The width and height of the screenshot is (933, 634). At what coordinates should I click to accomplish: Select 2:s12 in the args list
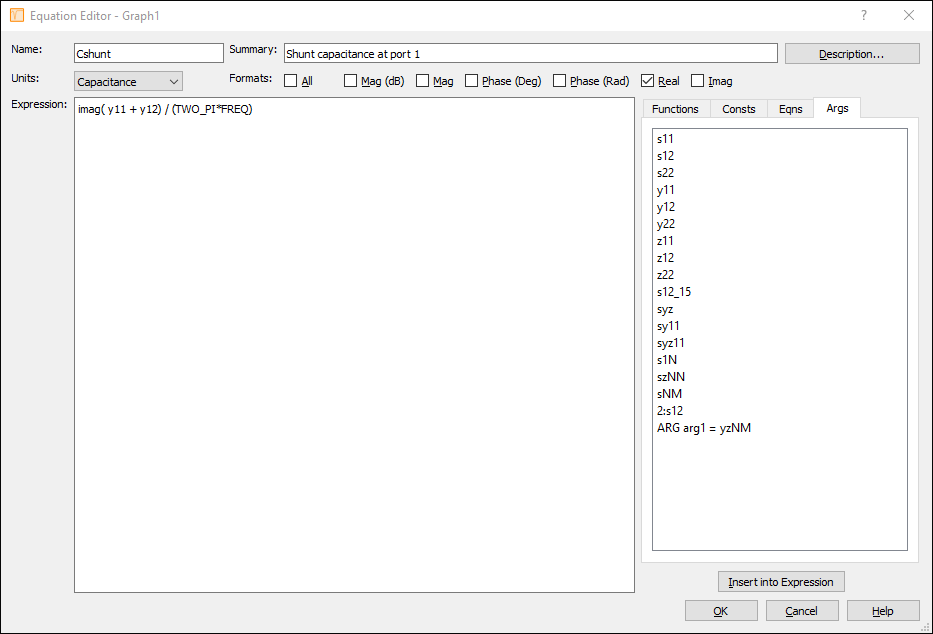pos(670,410)
